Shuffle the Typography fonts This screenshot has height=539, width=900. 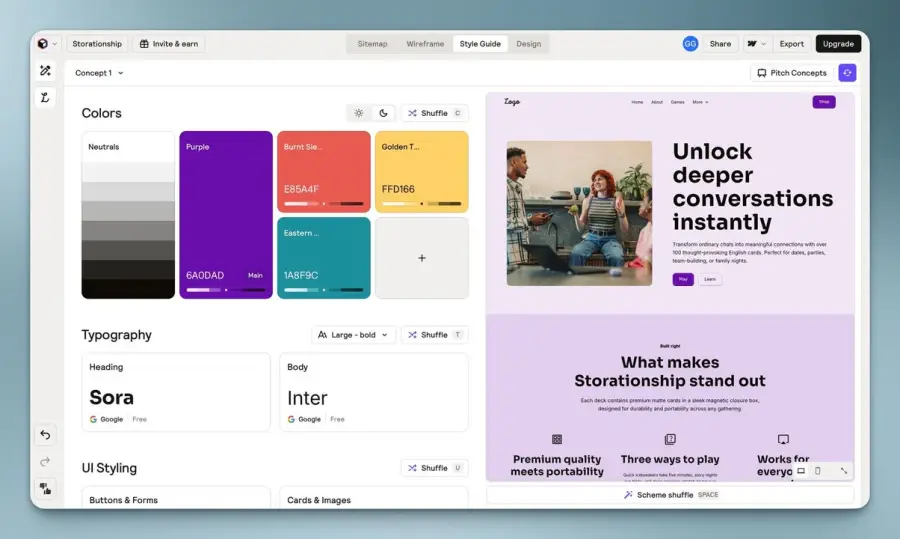click(435, 335)
